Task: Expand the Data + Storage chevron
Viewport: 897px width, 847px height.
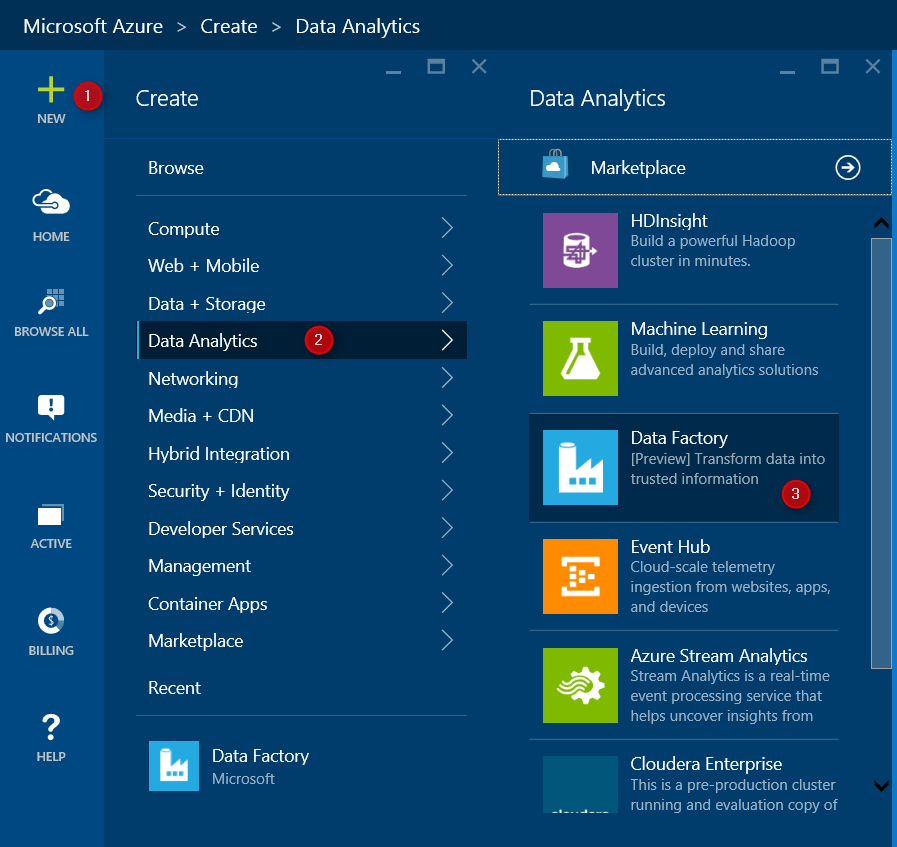Action: click(447, 303)
